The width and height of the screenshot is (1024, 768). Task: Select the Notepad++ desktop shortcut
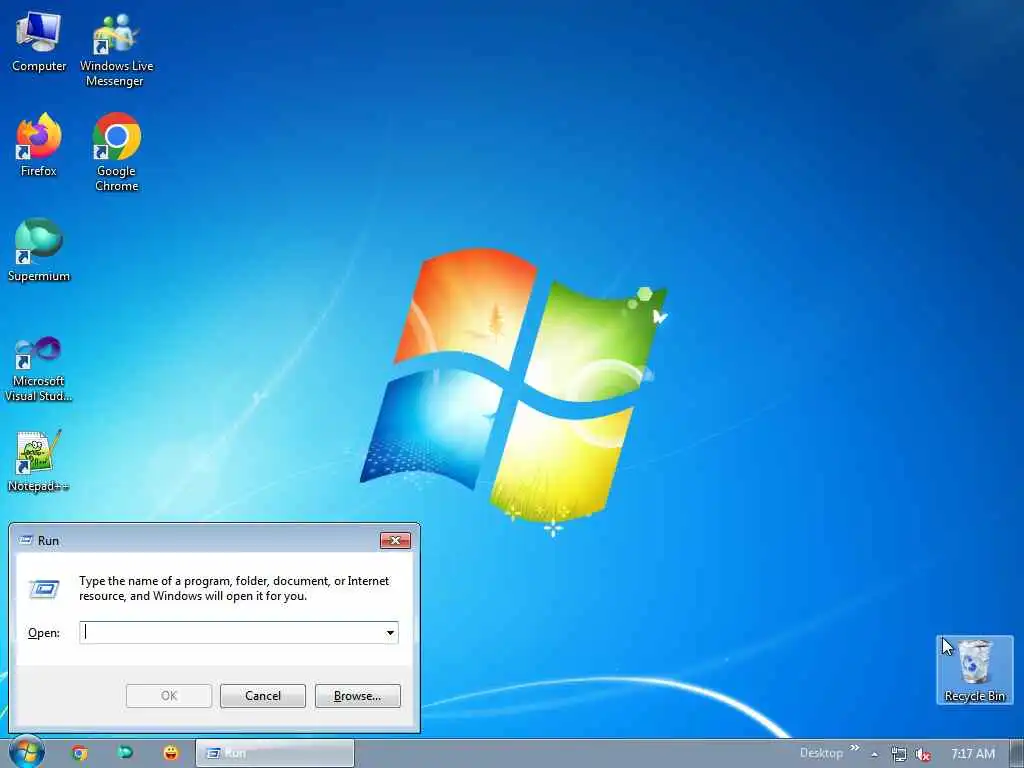coord(37,460)
